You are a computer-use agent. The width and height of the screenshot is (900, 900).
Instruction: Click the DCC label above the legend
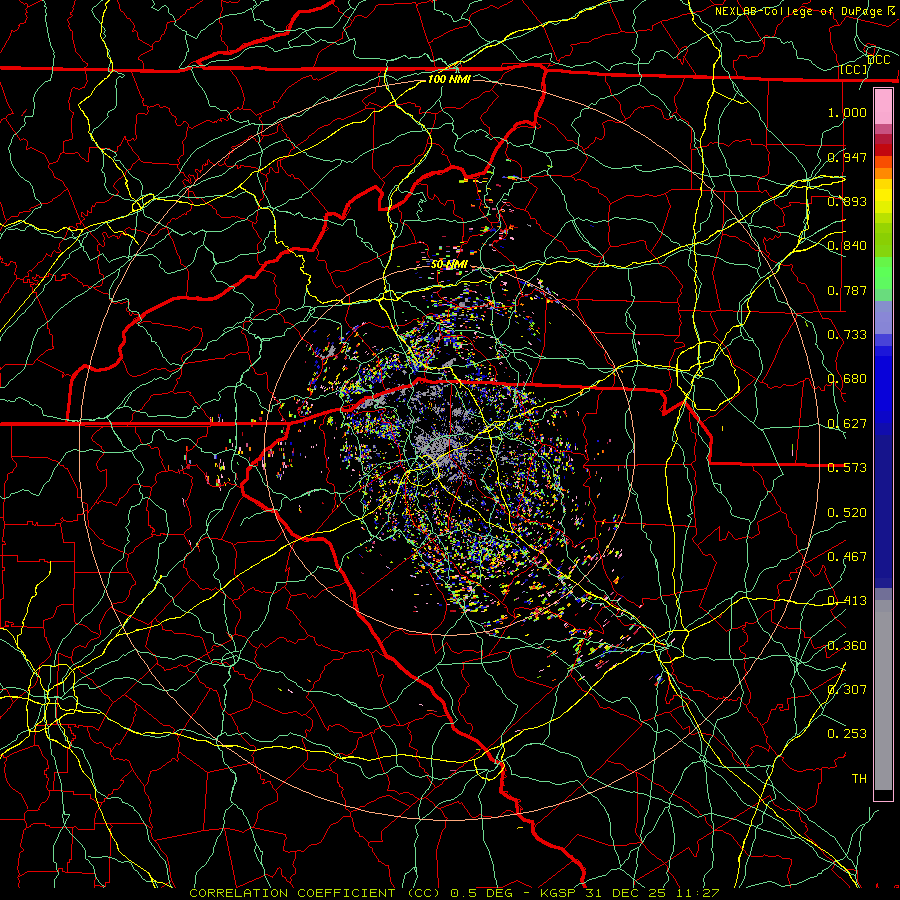click(x=879, y=60)
